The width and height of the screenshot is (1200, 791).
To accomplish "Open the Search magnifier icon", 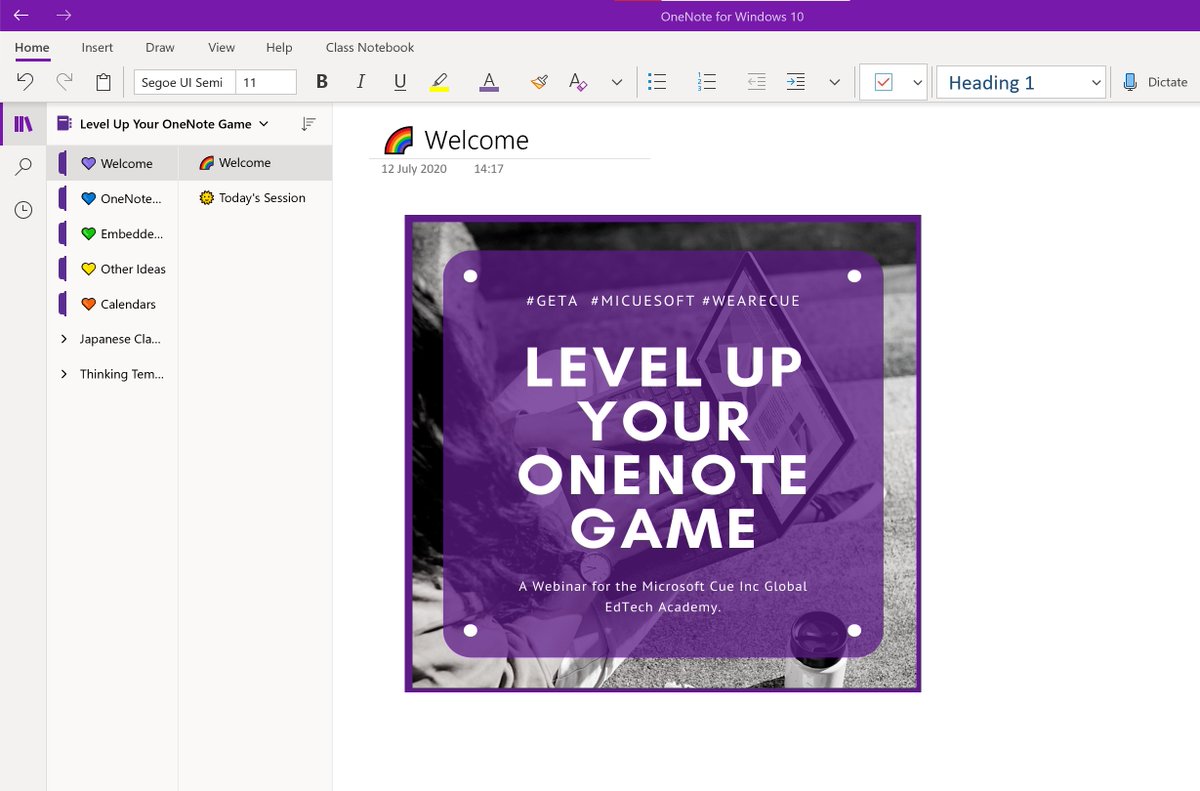I will (x=23, y=167).
